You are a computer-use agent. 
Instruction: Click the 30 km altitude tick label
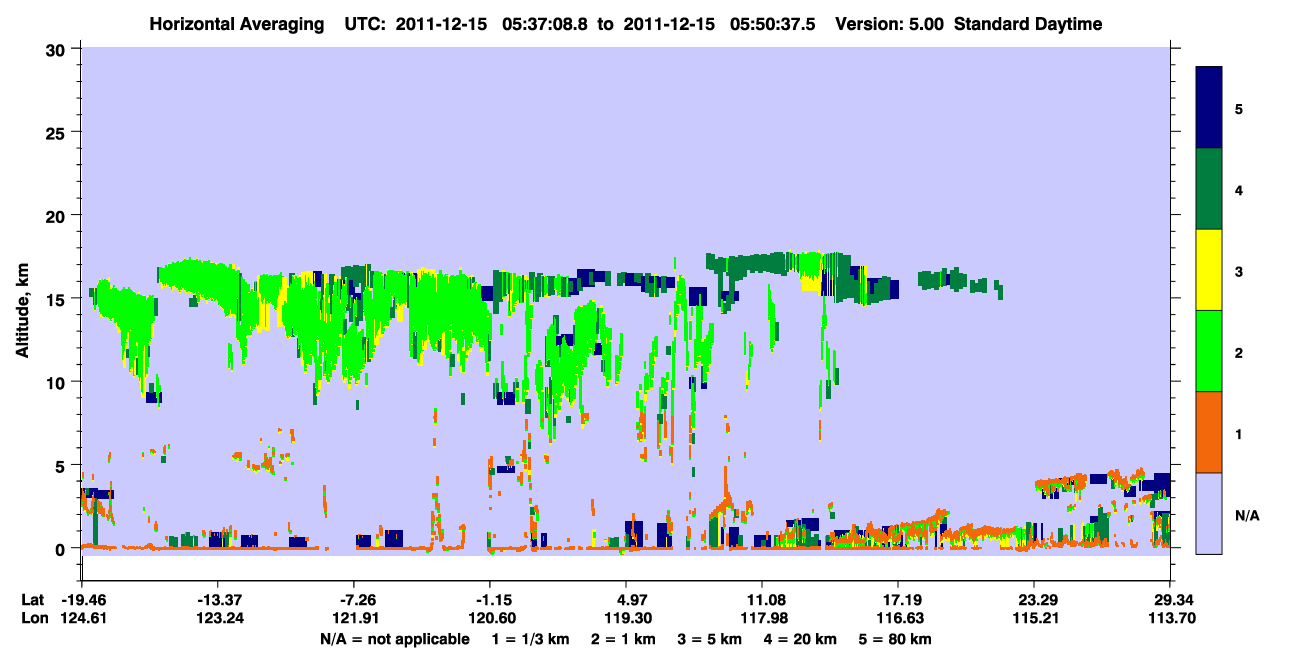coord(57,49)
